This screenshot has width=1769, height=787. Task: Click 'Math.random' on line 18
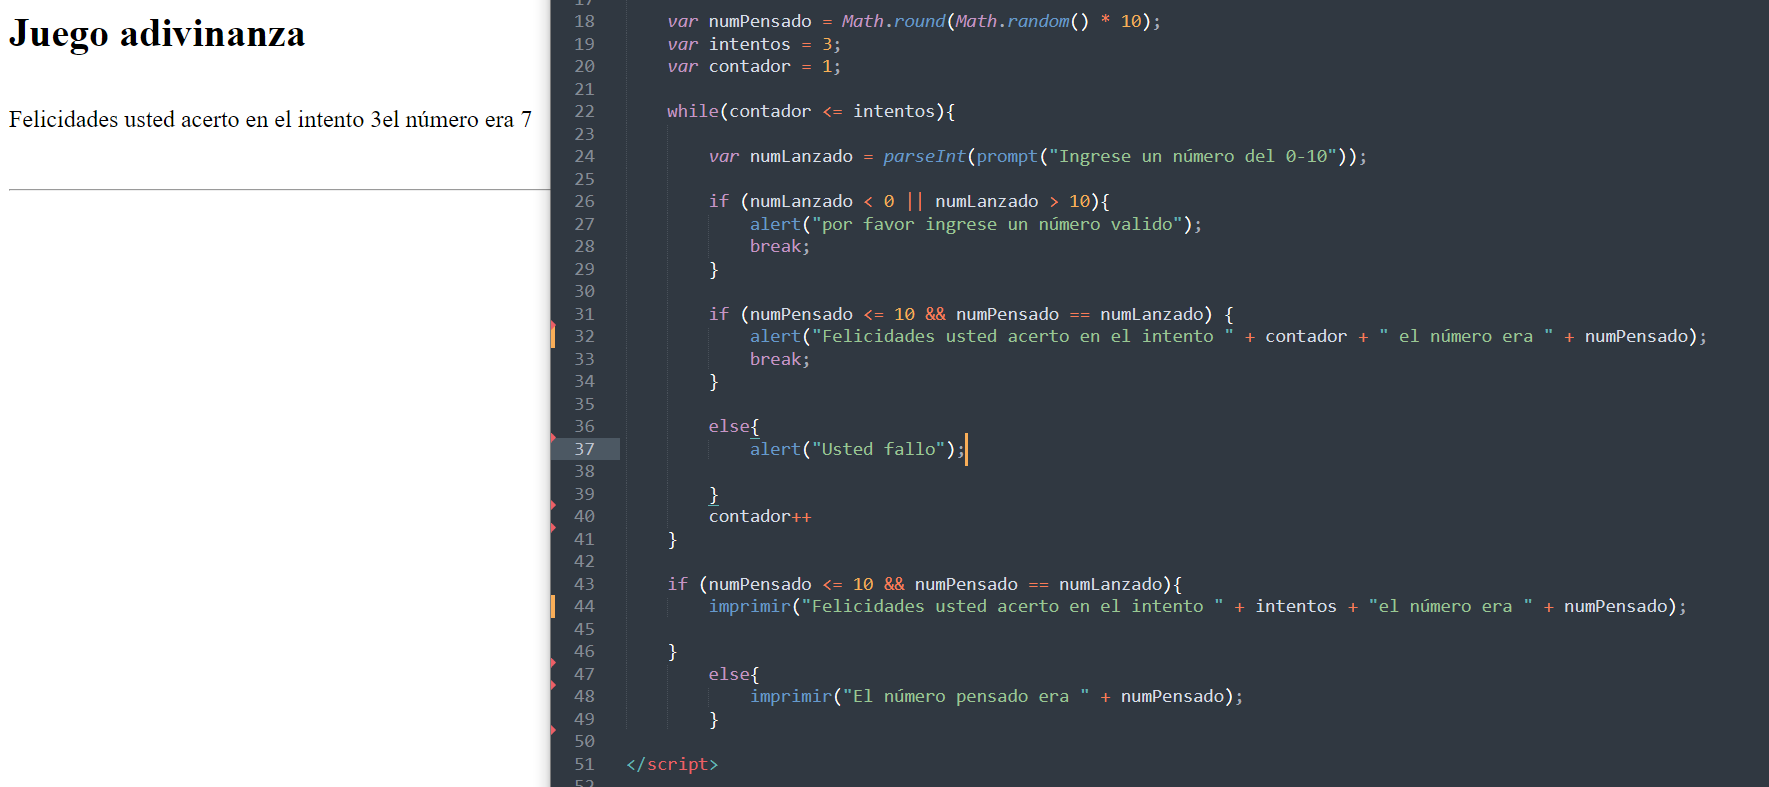1012,21
